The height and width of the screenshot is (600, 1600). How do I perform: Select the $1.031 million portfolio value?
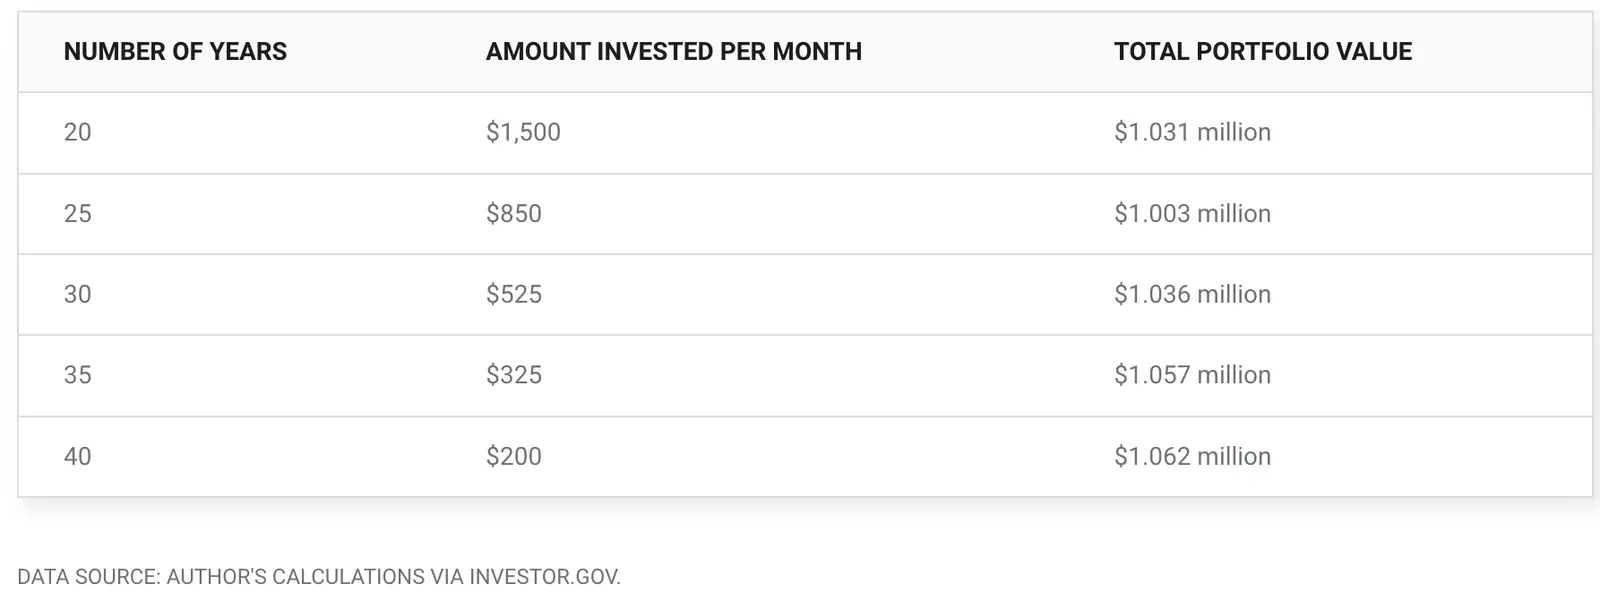[x=1192, y=132]
